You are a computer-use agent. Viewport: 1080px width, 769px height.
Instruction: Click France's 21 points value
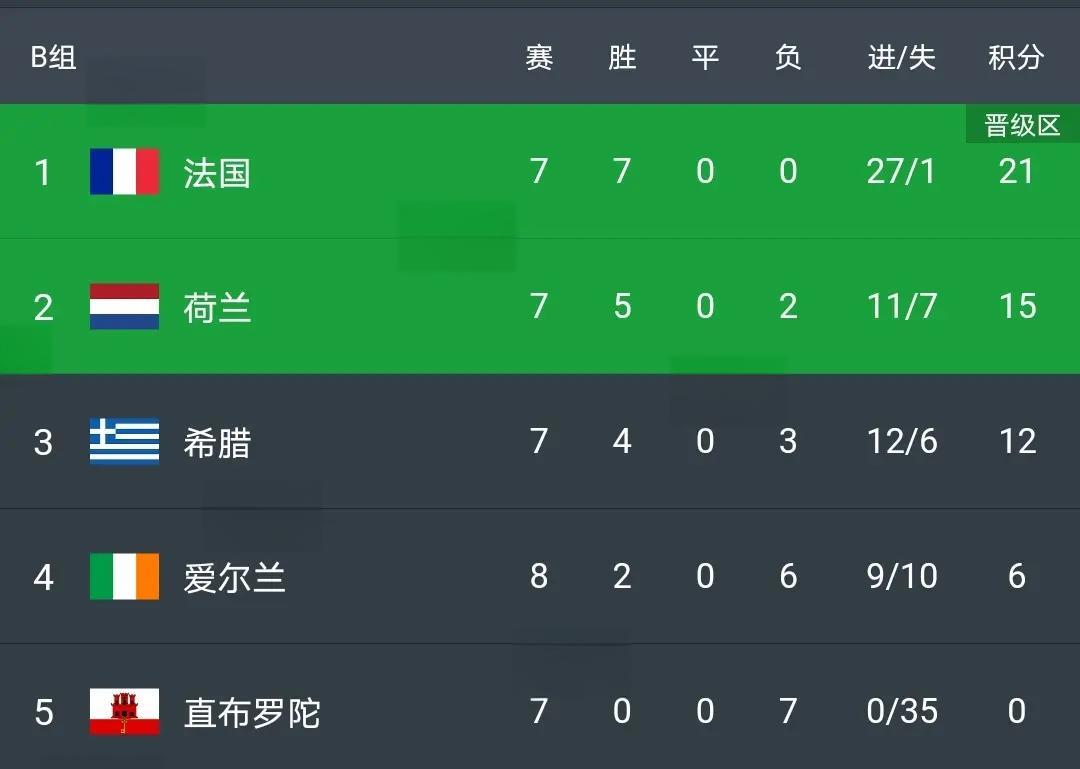(x=1016, y=172)
